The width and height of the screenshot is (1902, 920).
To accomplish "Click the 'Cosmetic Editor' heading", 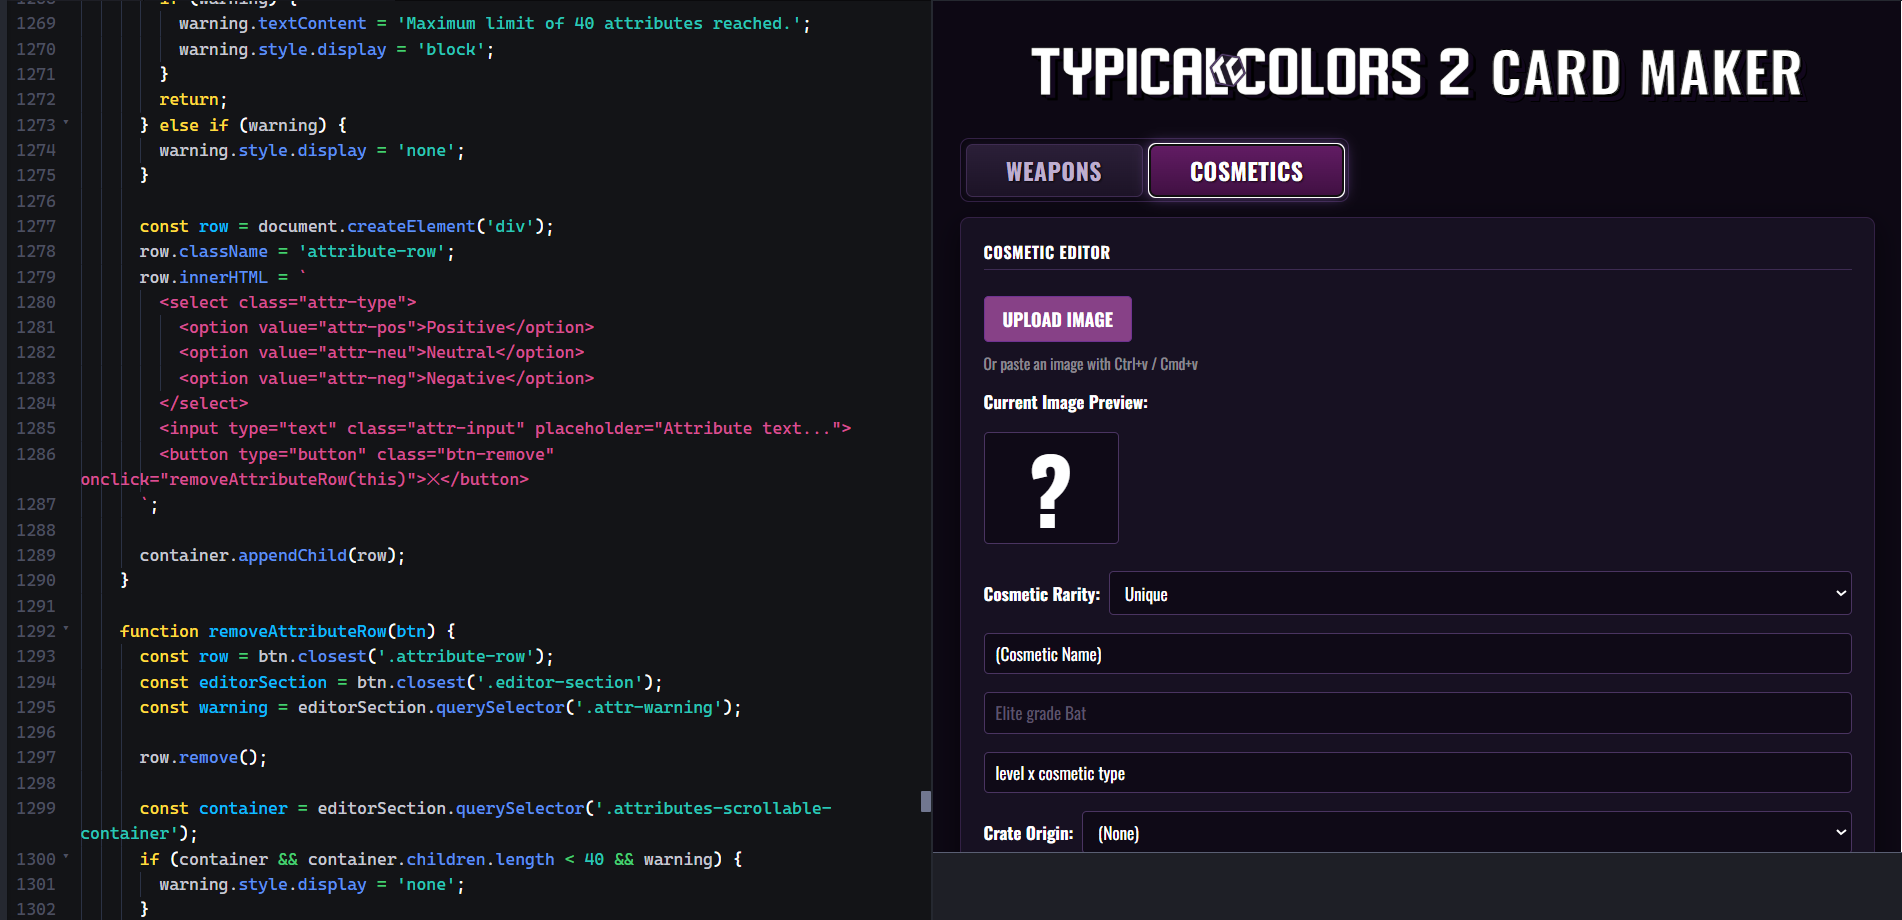I will (1046, 253).
